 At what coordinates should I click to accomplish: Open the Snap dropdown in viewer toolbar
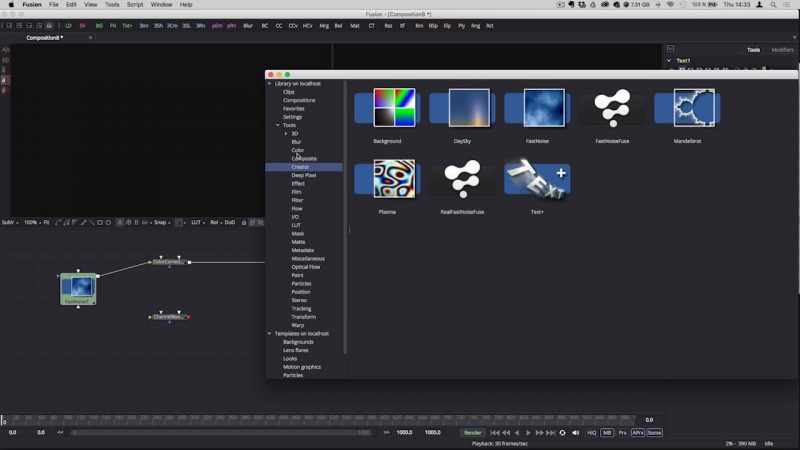(162, 222)
